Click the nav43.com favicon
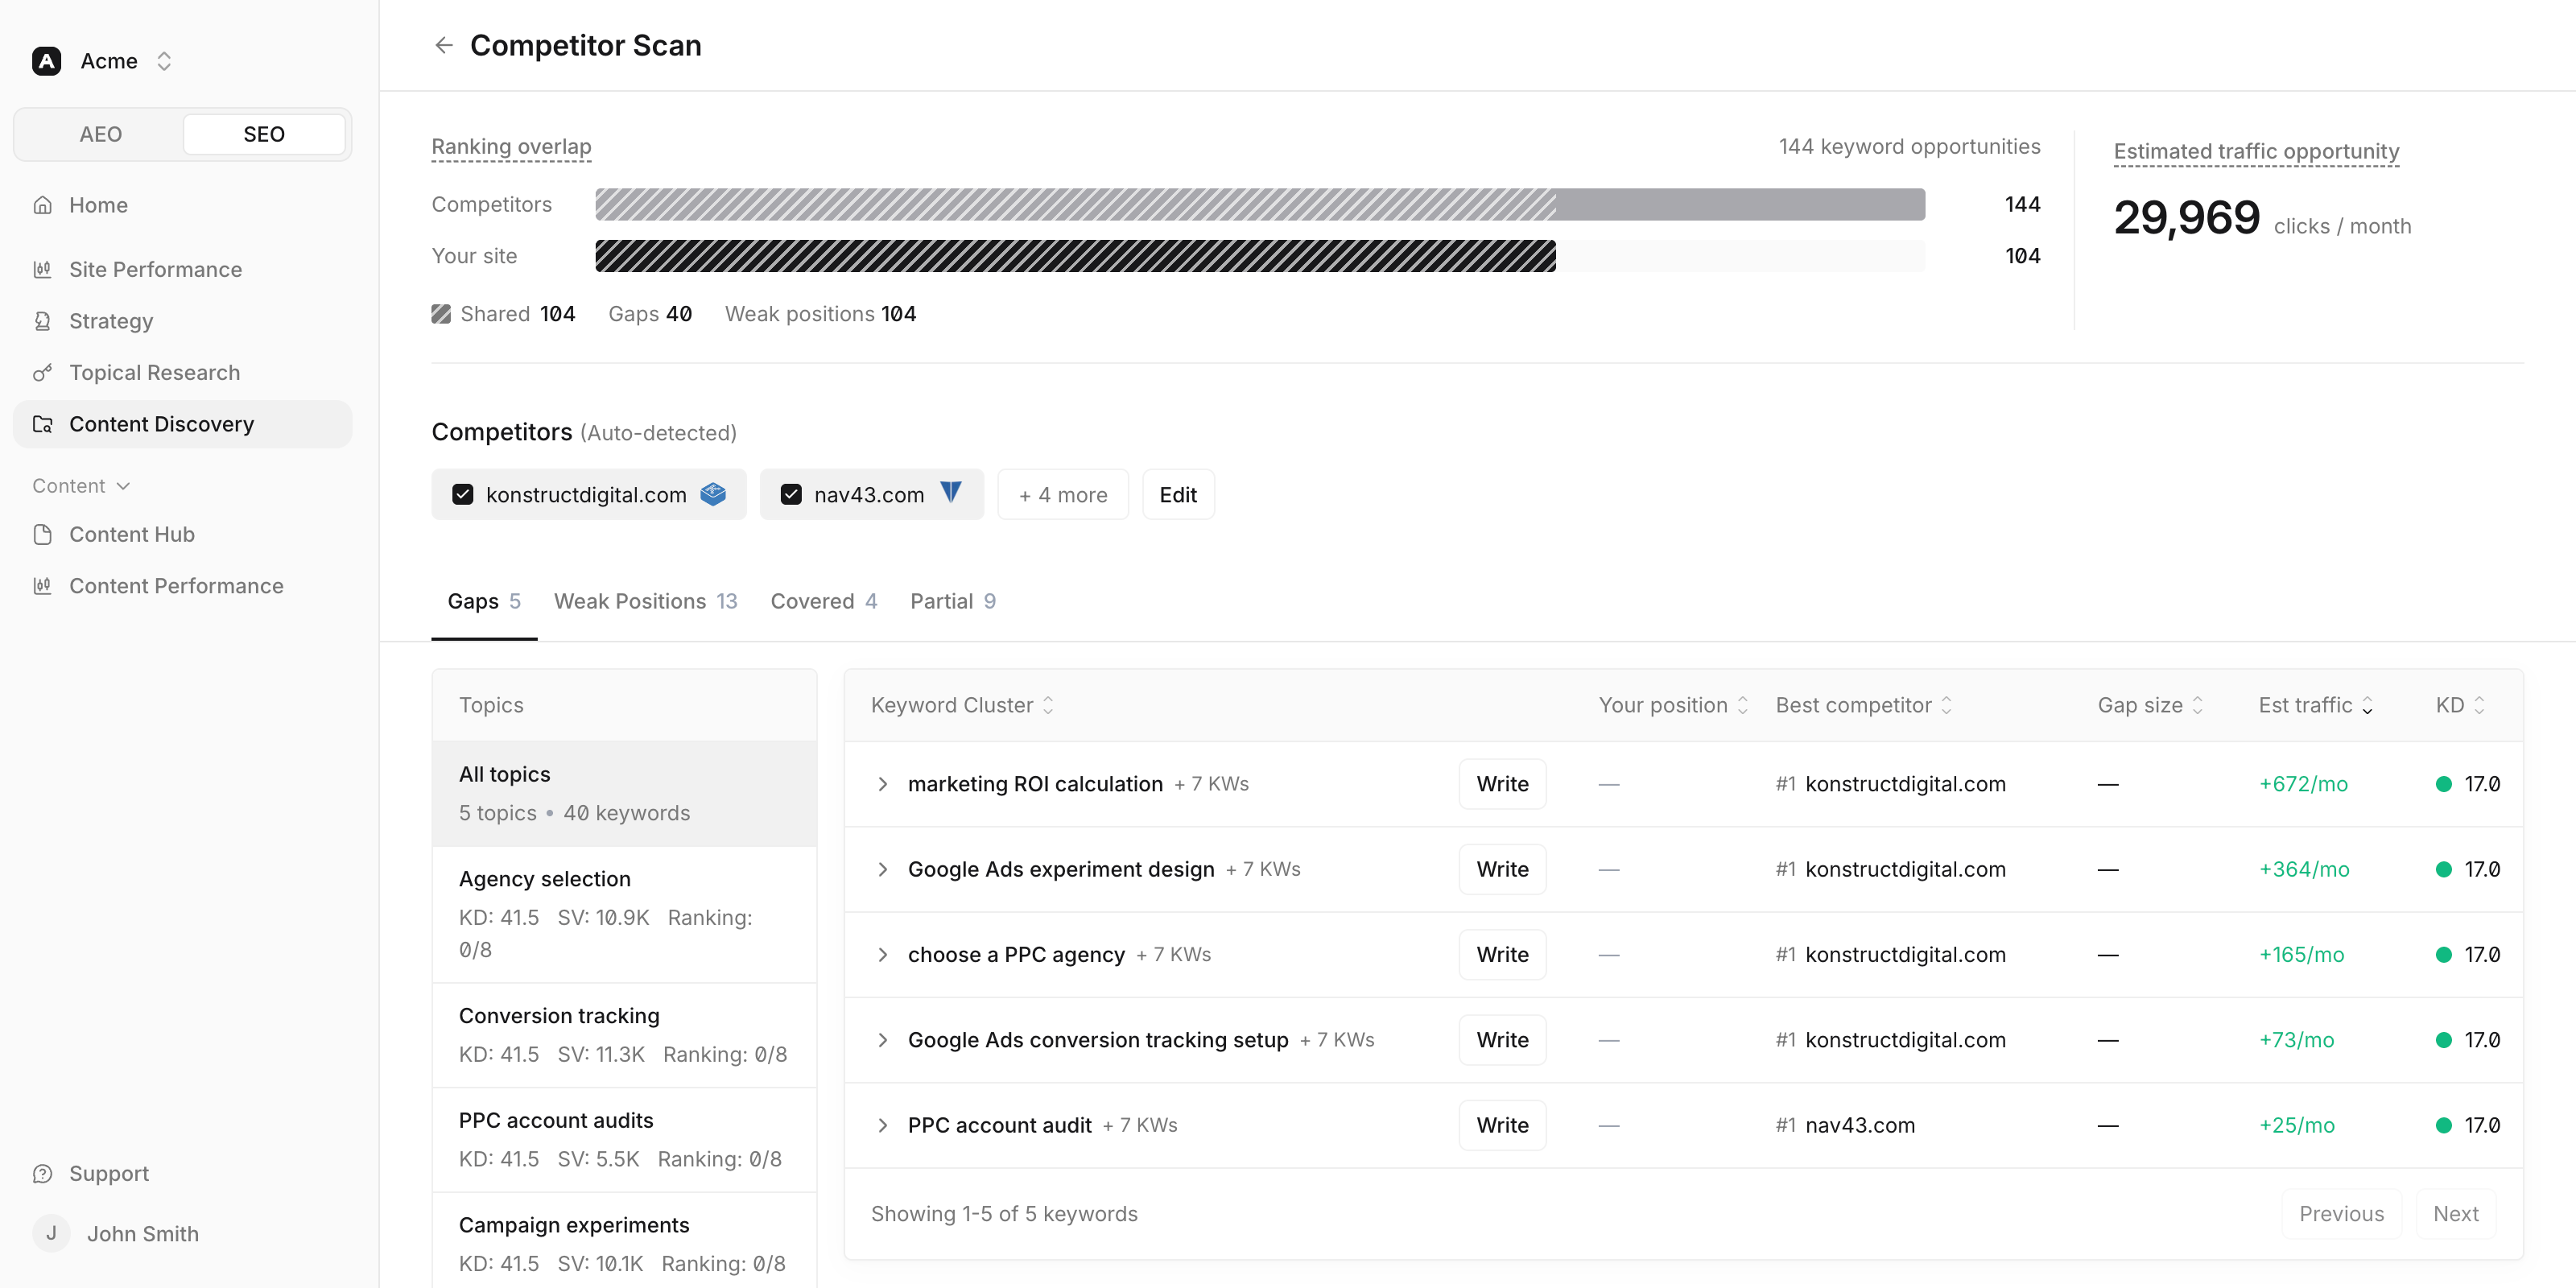Image resolution: width=2576 pixels, height=1288 pixels. 951,493
